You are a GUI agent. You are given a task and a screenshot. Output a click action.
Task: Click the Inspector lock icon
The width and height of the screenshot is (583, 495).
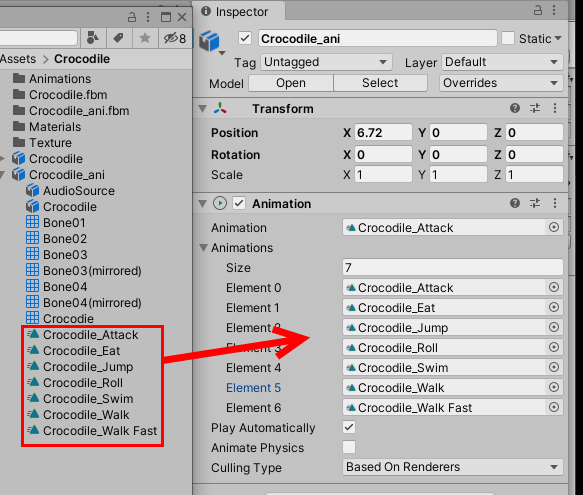tap(538, 10)
